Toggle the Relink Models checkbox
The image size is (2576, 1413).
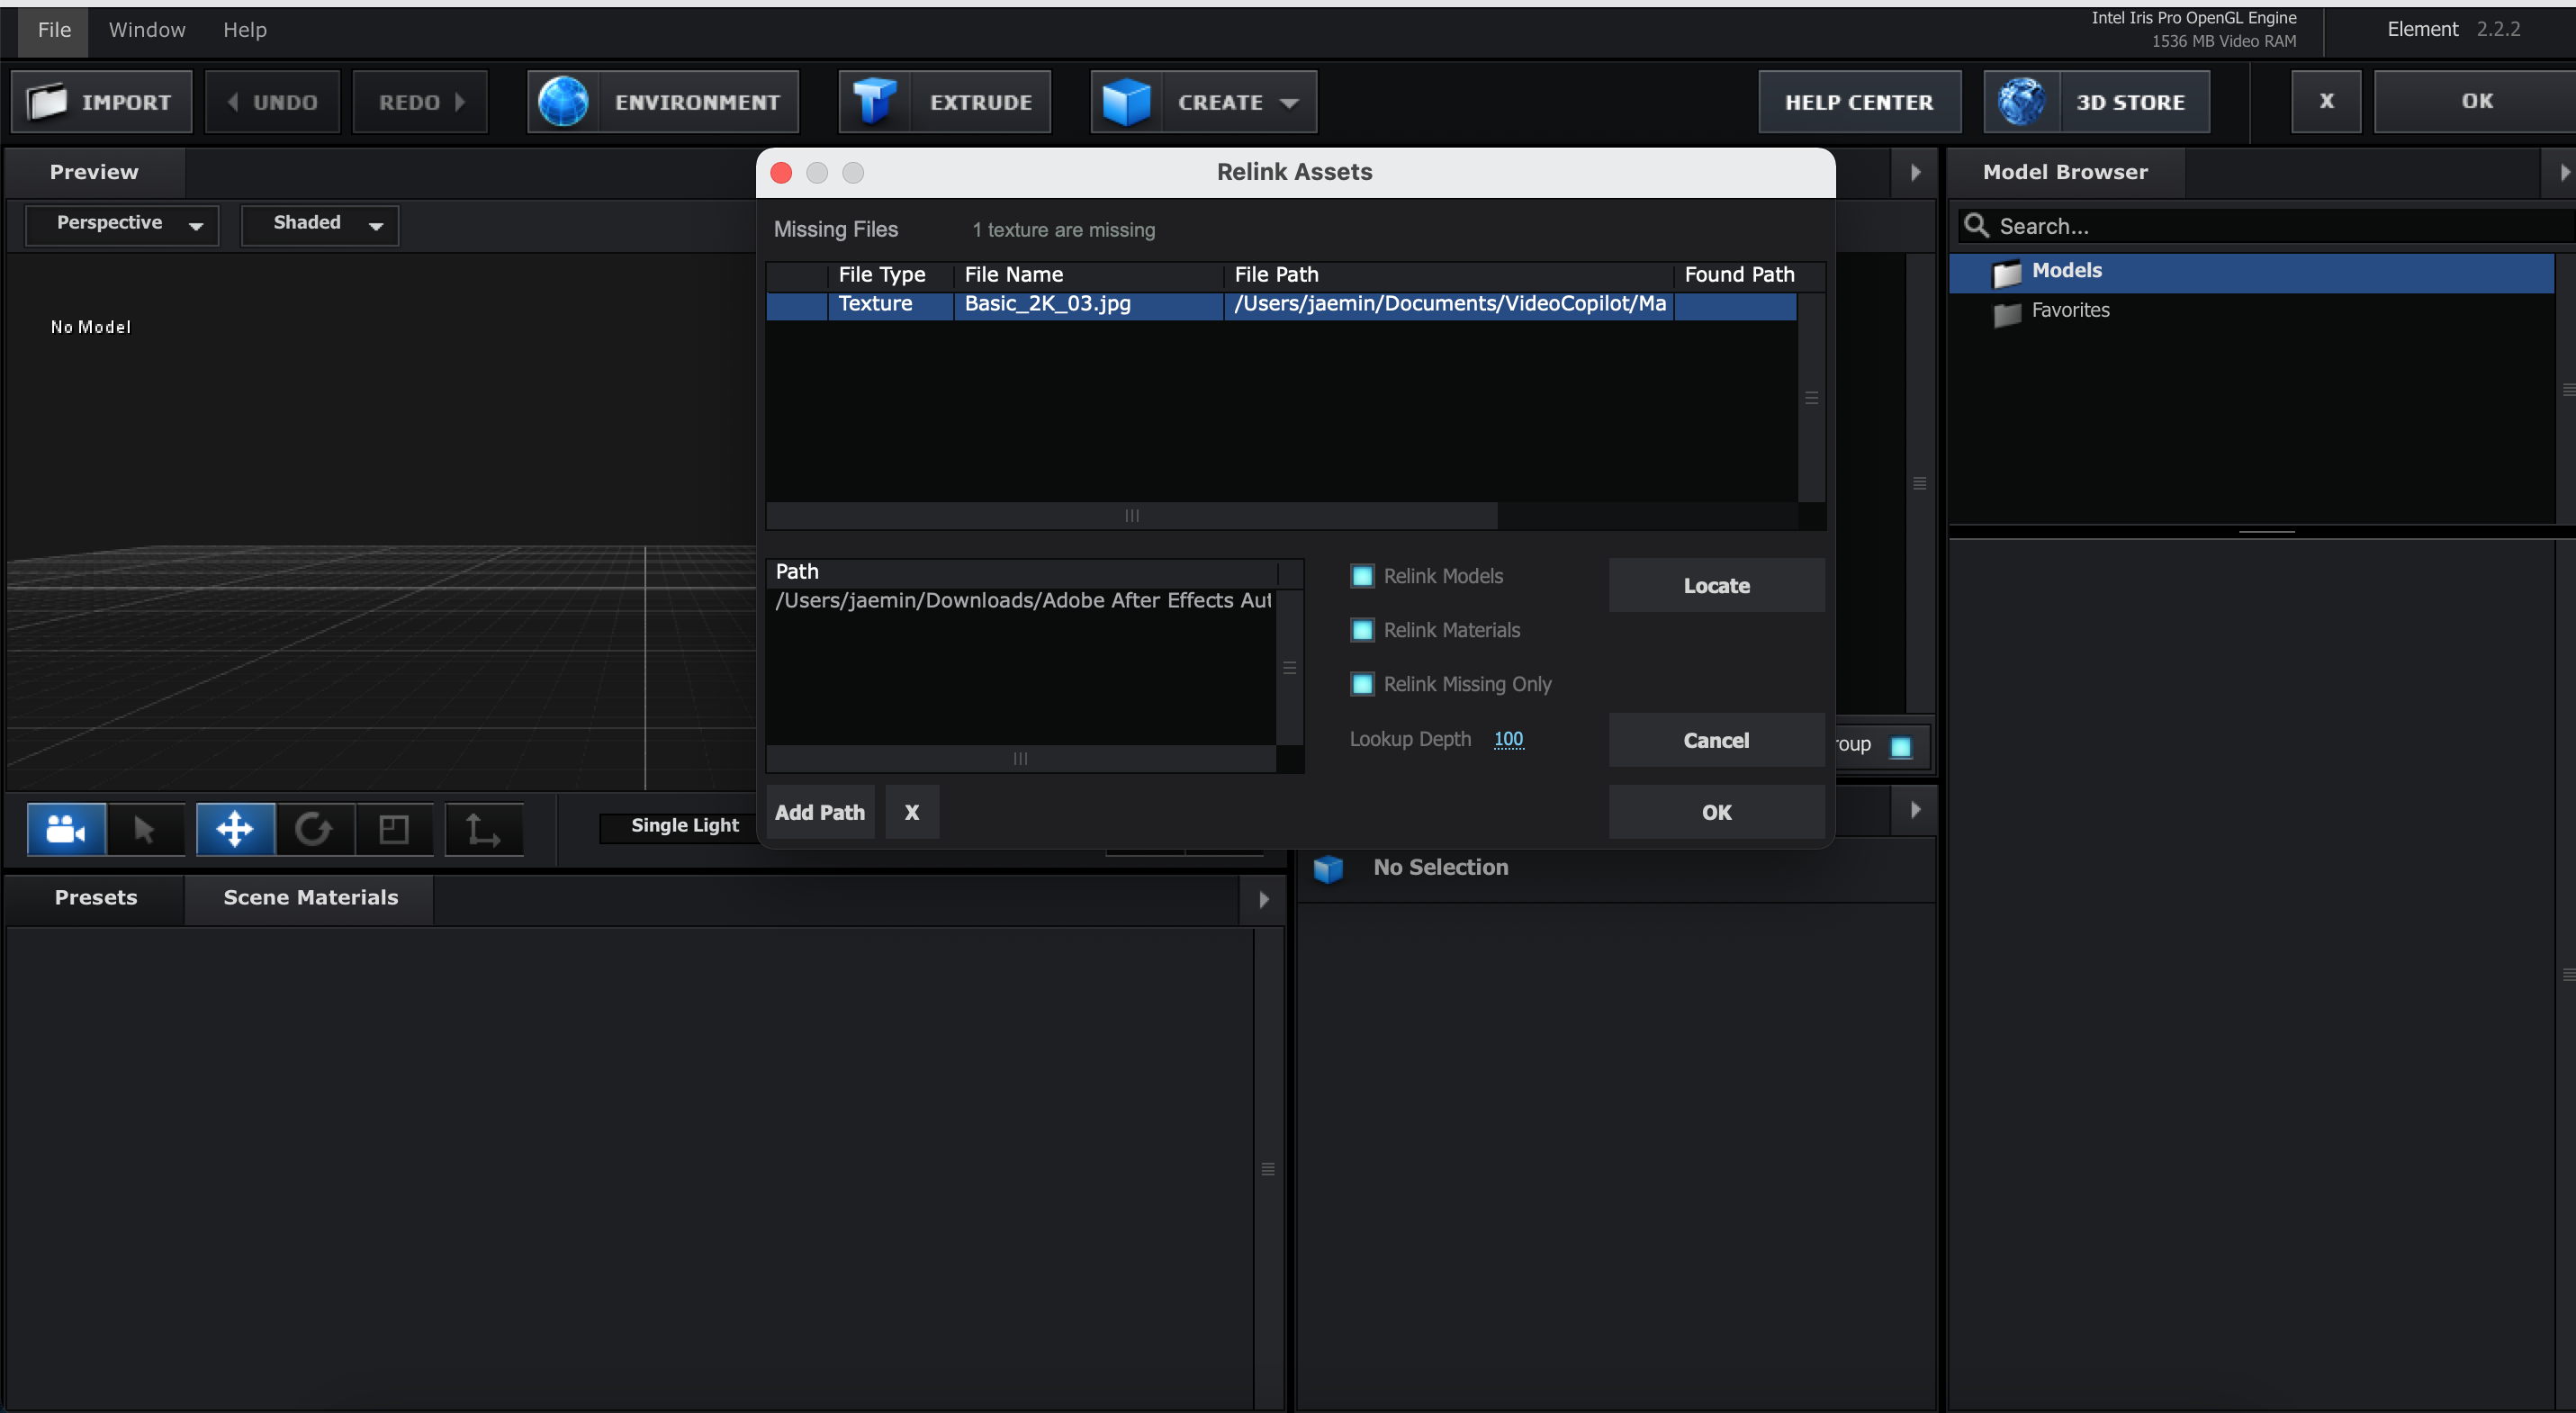(x=1362, y=576)
